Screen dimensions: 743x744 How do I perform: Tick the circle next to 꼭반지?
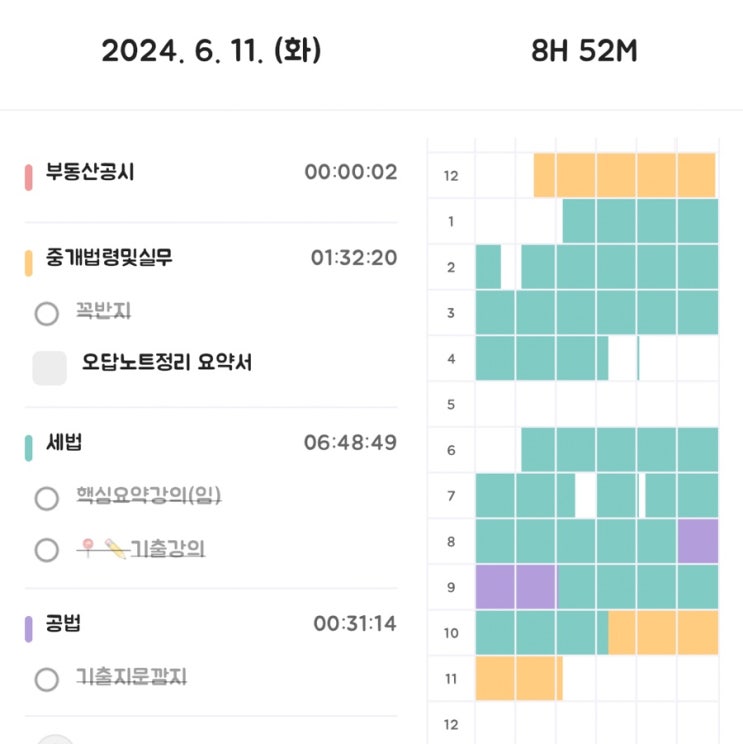point(46,314)
